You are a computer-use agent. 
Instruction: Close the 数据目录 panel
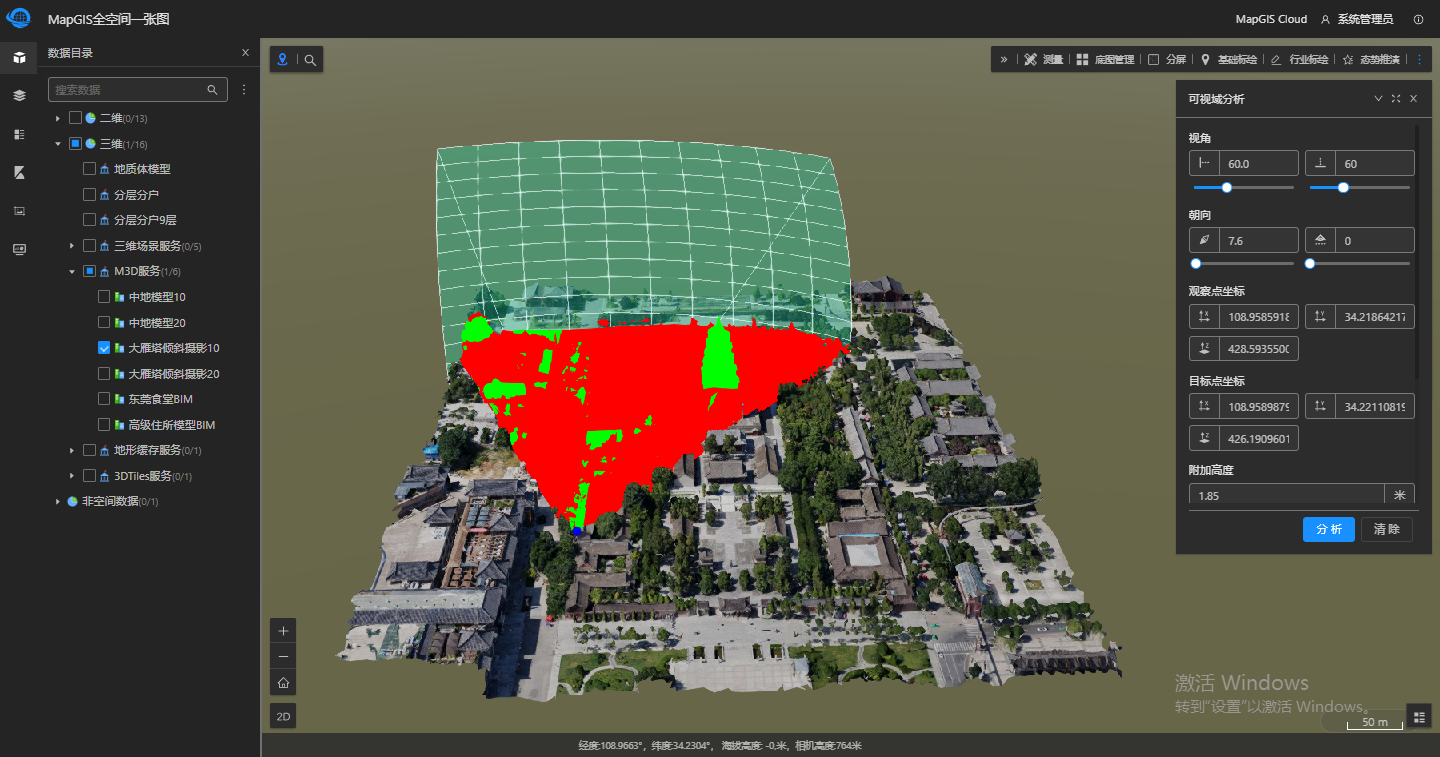pos(246,53)
